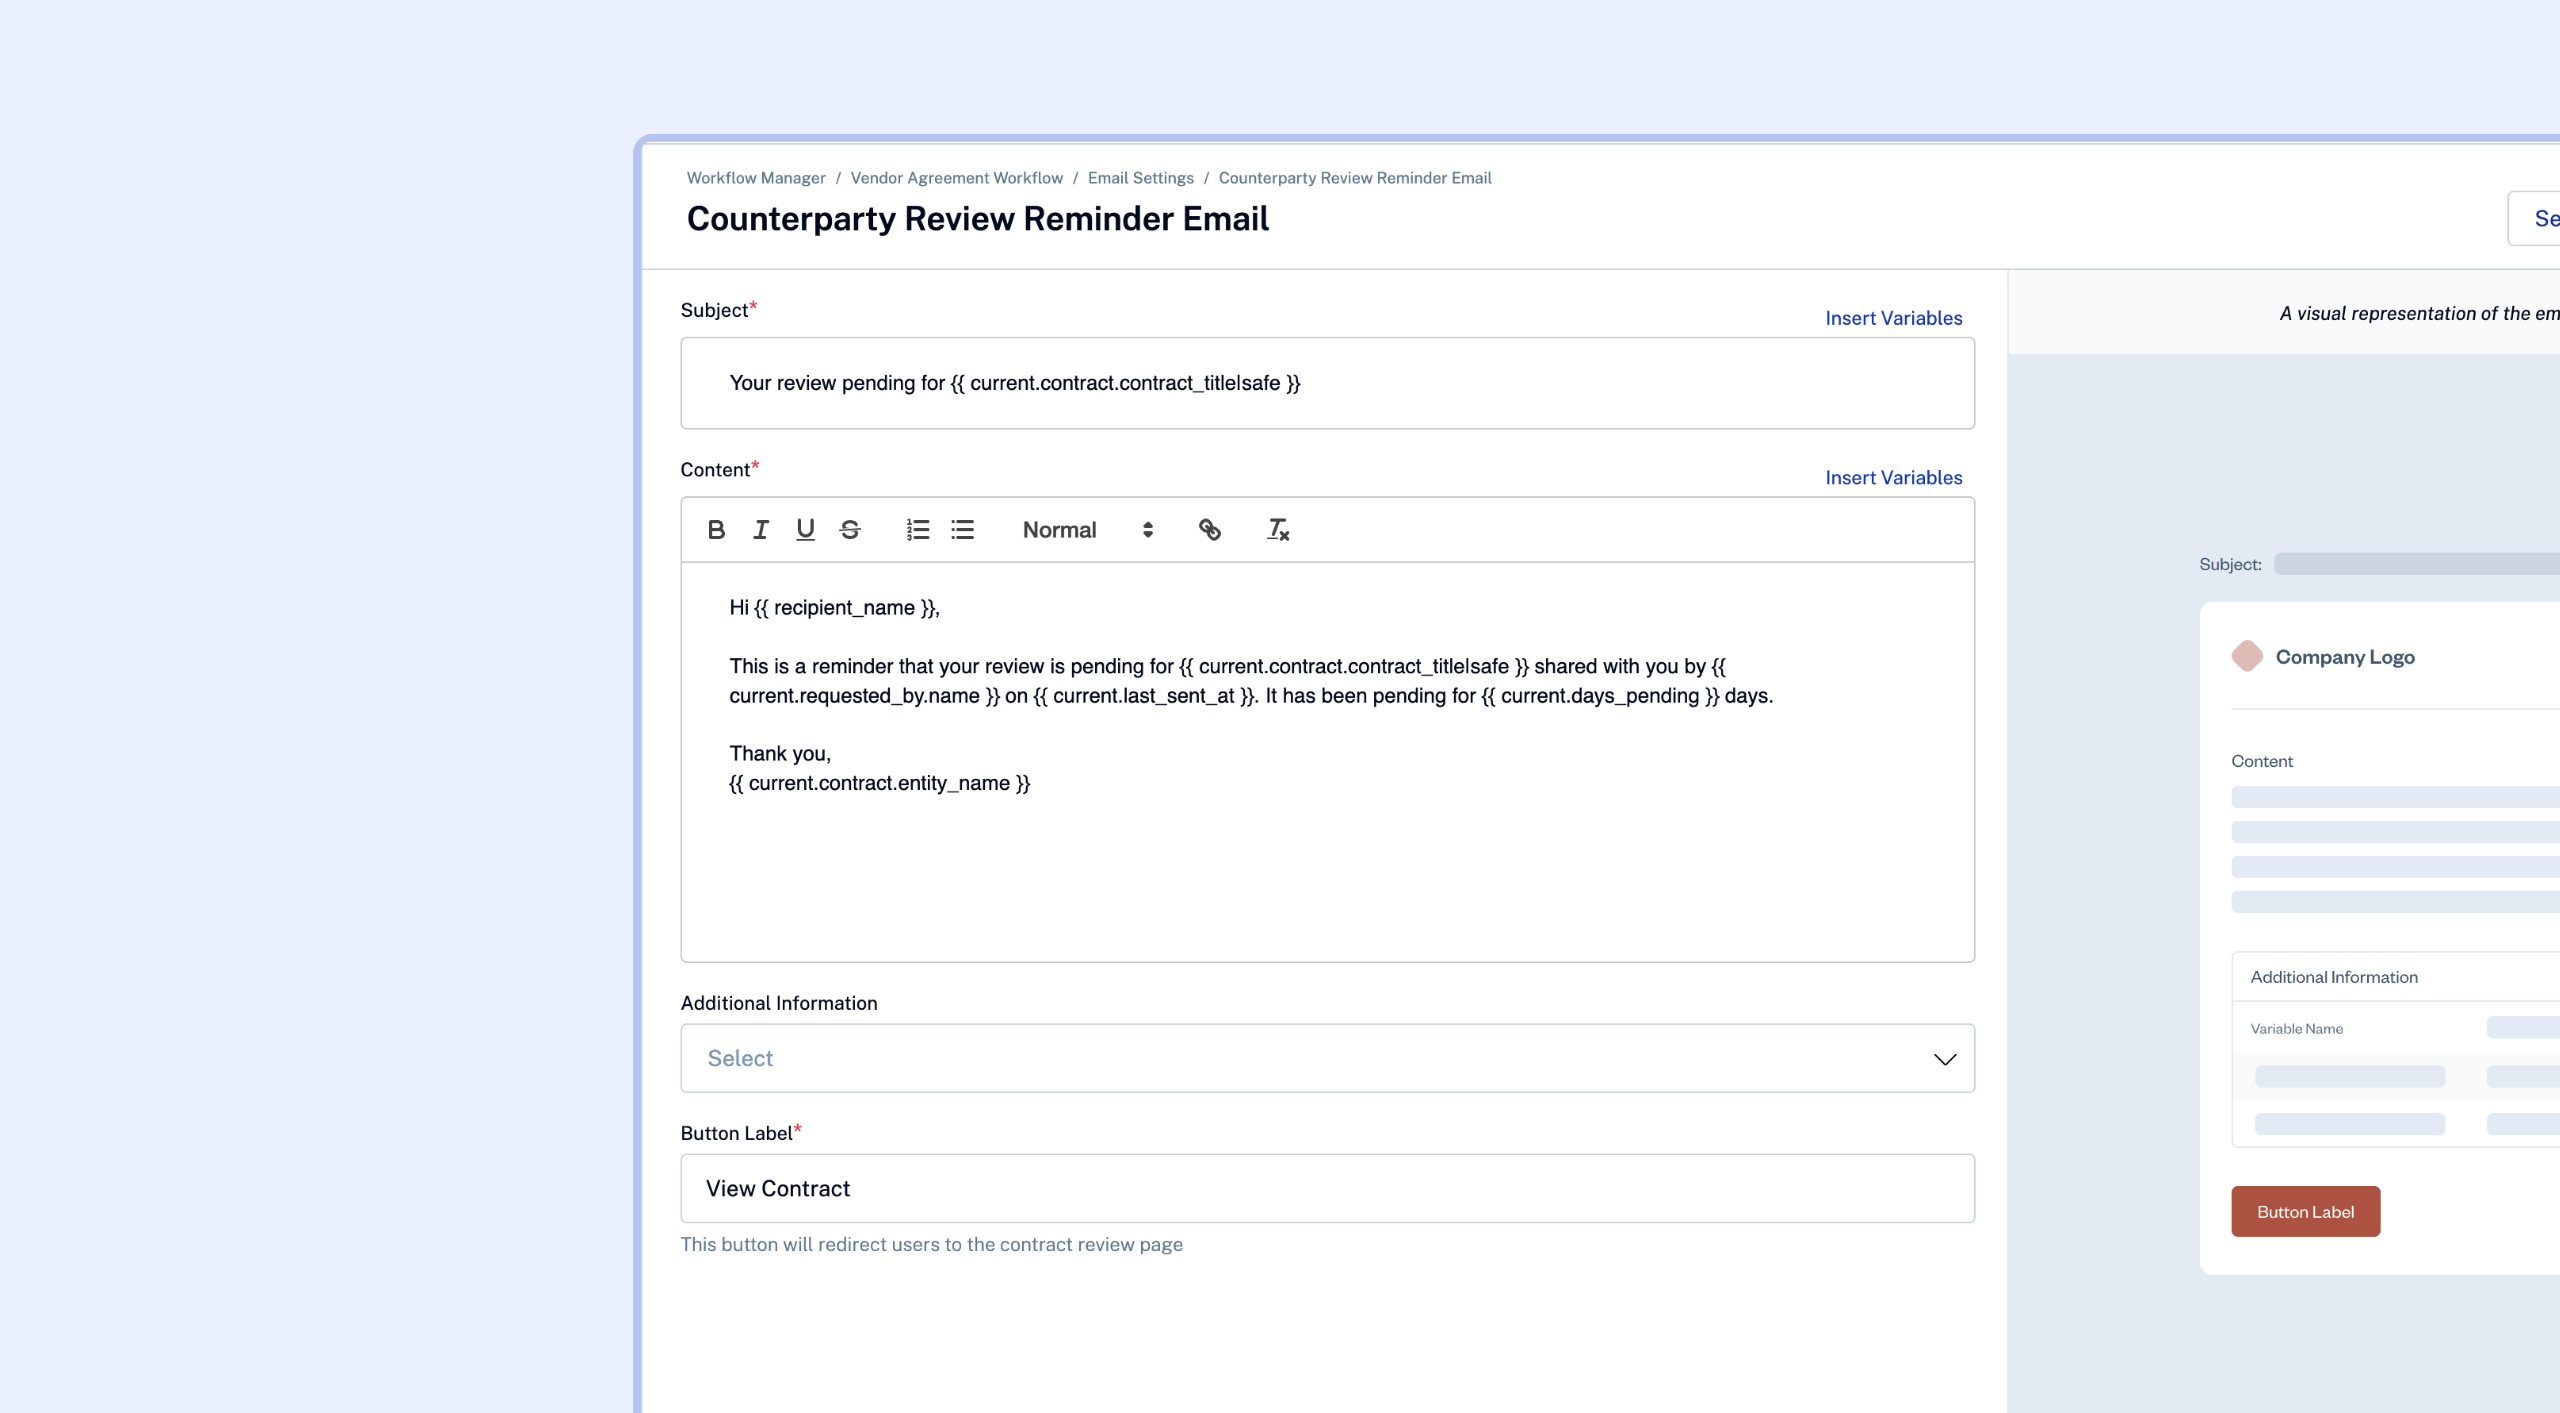
Task: Open the Normal text style dropdown
Action: [1087, 530]
